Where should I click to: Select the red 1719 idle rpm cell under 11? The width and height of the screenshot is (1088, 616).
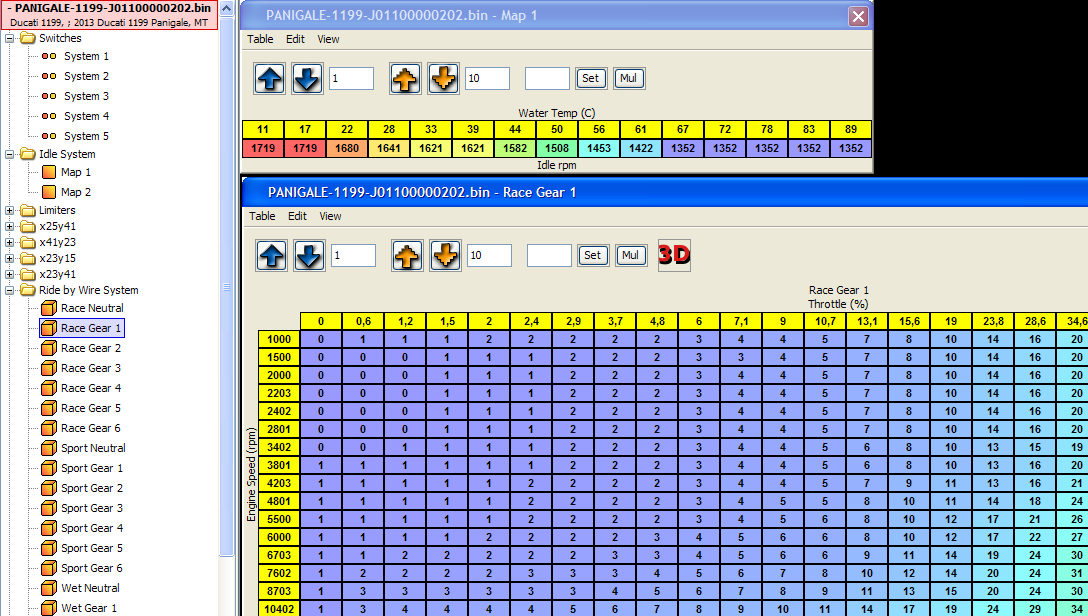click(x=263, y=148)
